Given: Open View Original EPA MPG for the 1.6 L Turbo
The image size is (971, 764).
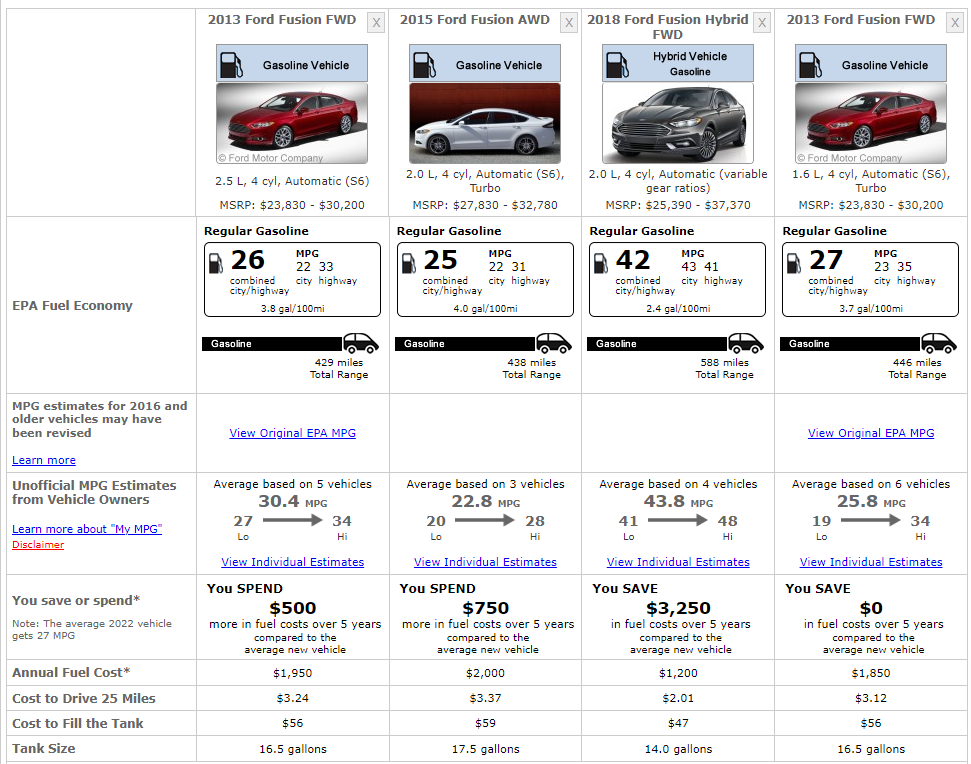Looking at the screenshot, I should click(x=871, y=433).
